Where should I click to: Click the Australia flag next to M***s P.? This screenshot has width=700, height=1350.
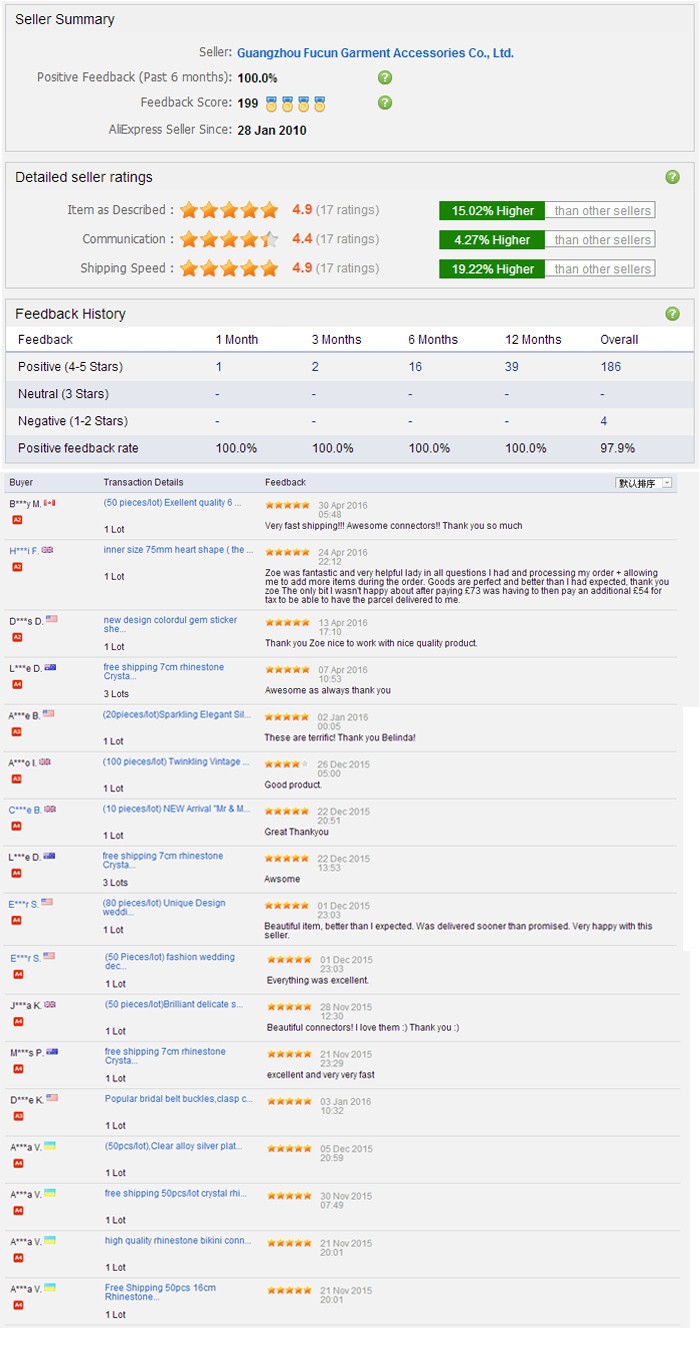point(52,1051)
